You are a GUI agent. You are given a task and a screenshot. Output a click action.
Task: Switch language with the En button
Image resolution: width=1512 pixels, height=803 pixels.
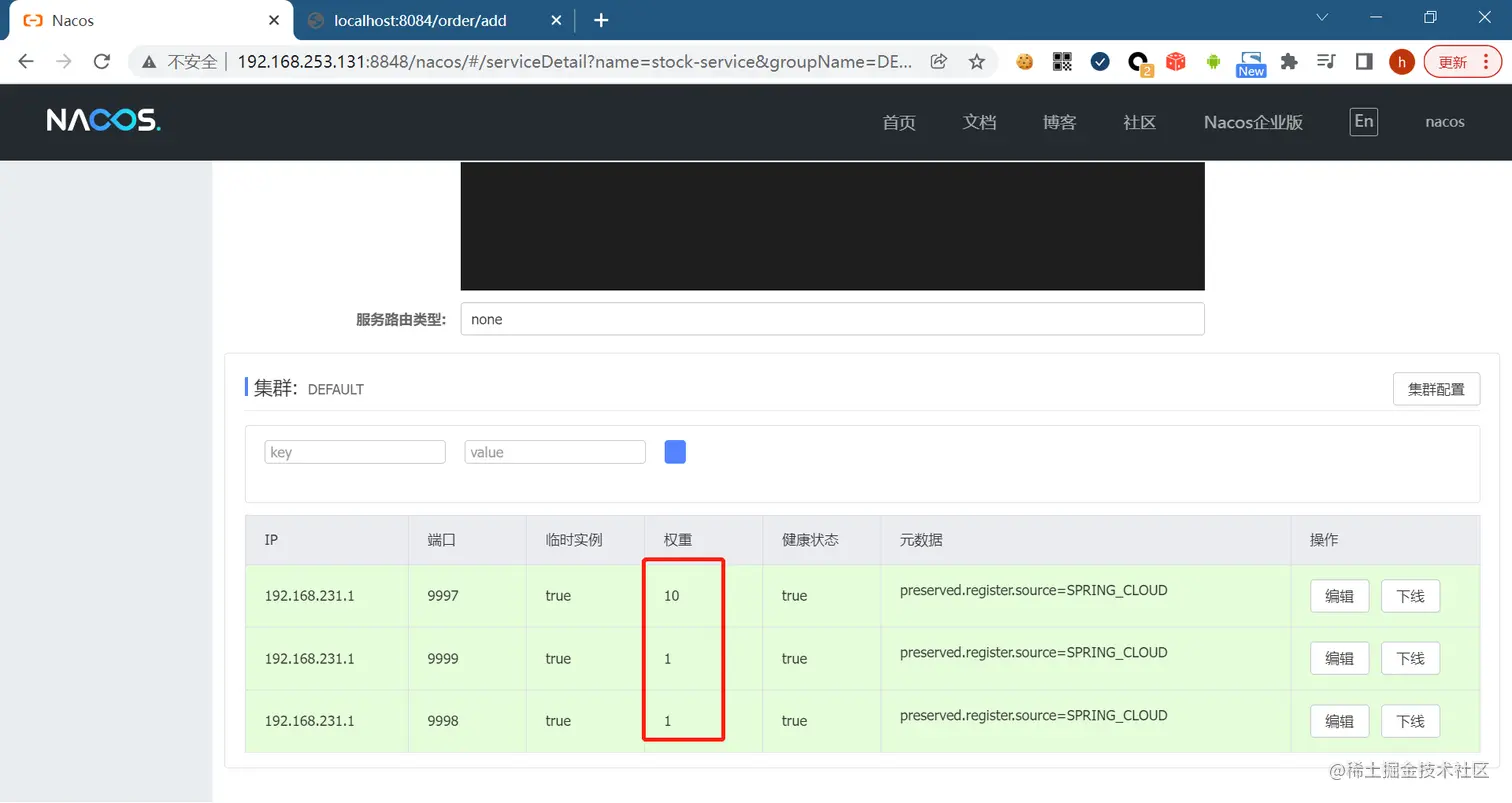tap(1363, 122)
